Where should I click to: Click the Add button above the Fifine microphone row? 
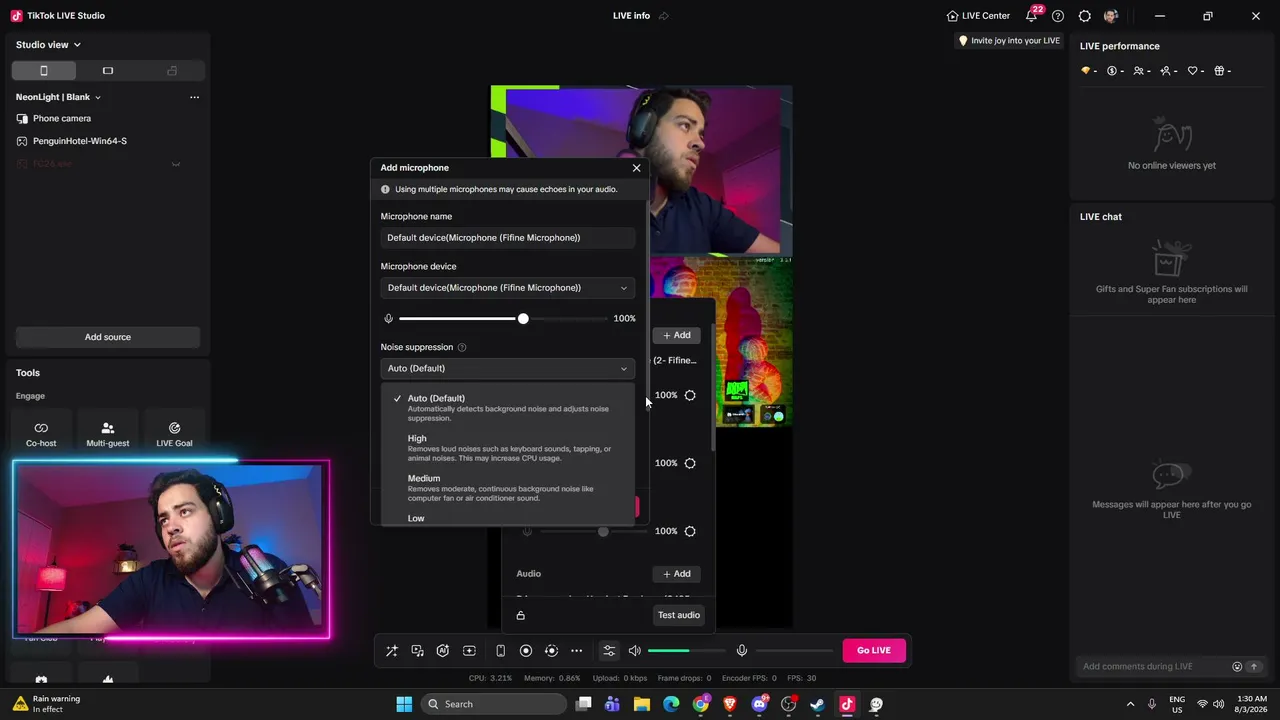click(677, 335)
